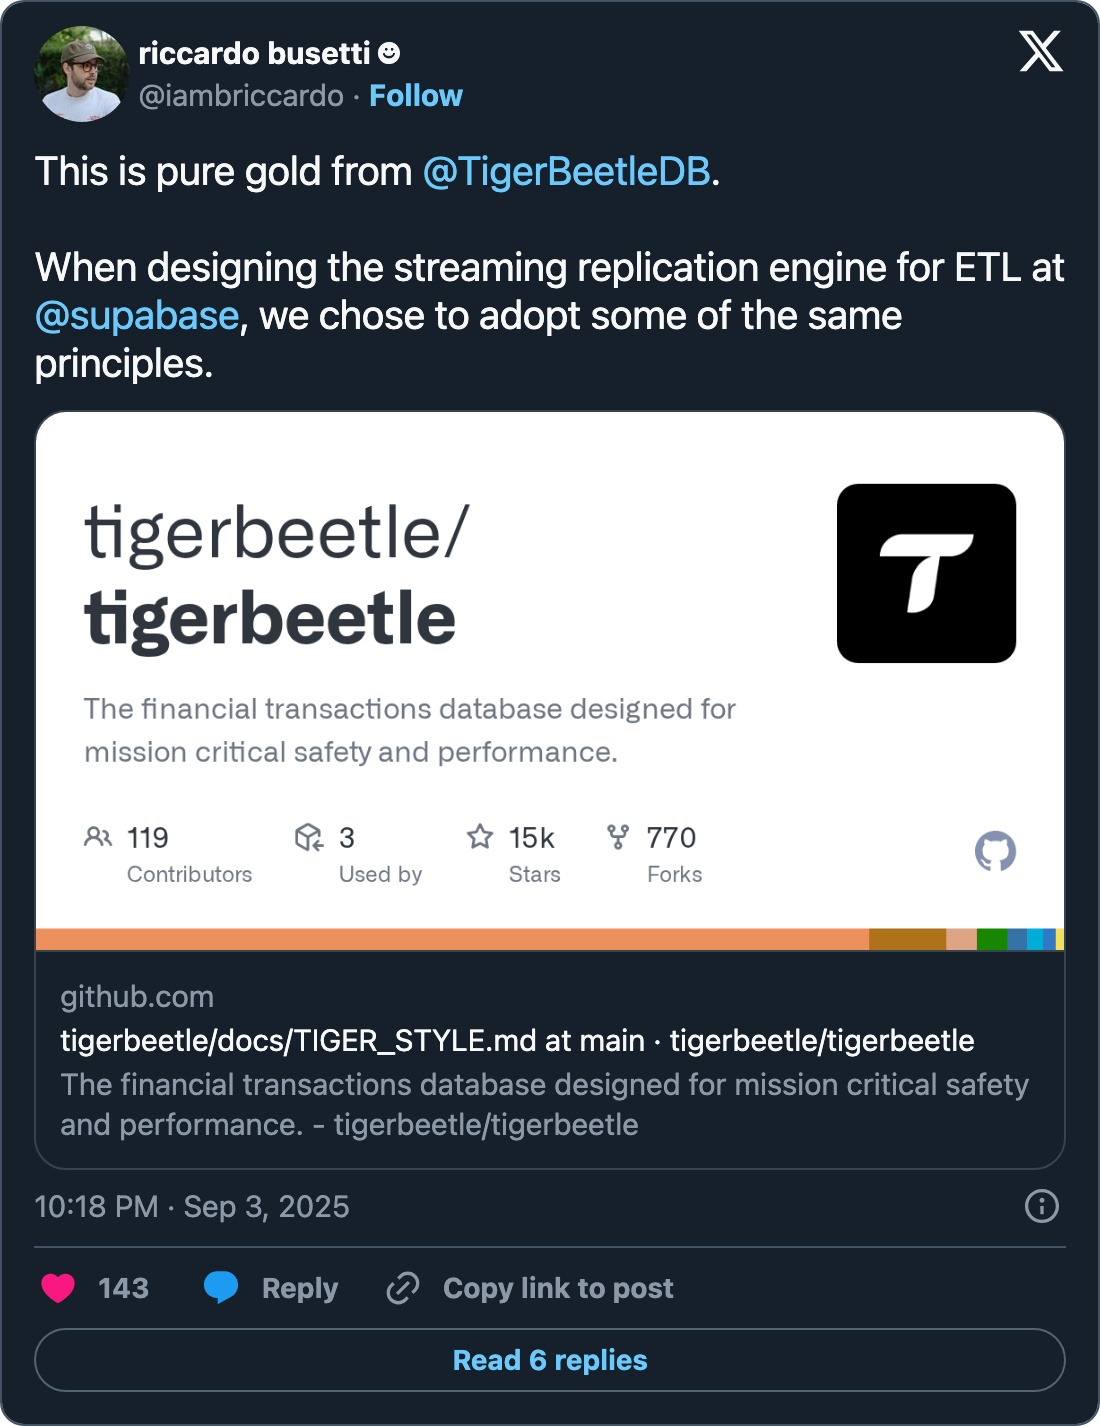Image resolution: width=1100 pixels, height=1426 pixels.
Task: Open the @supabase mention link
Action: click(137, 316)
